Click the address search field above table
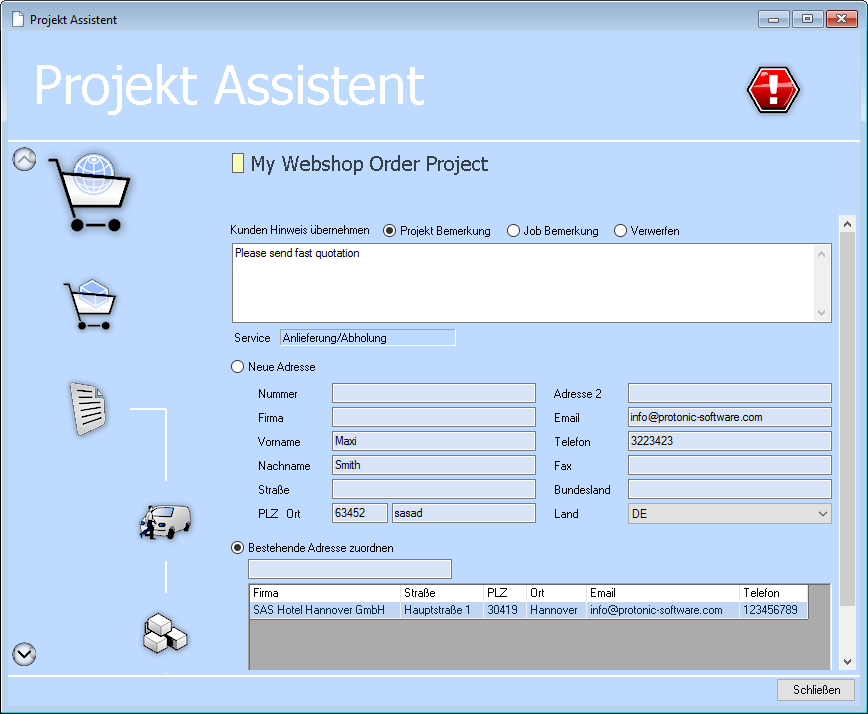The image size is (868, 714). 350,569
